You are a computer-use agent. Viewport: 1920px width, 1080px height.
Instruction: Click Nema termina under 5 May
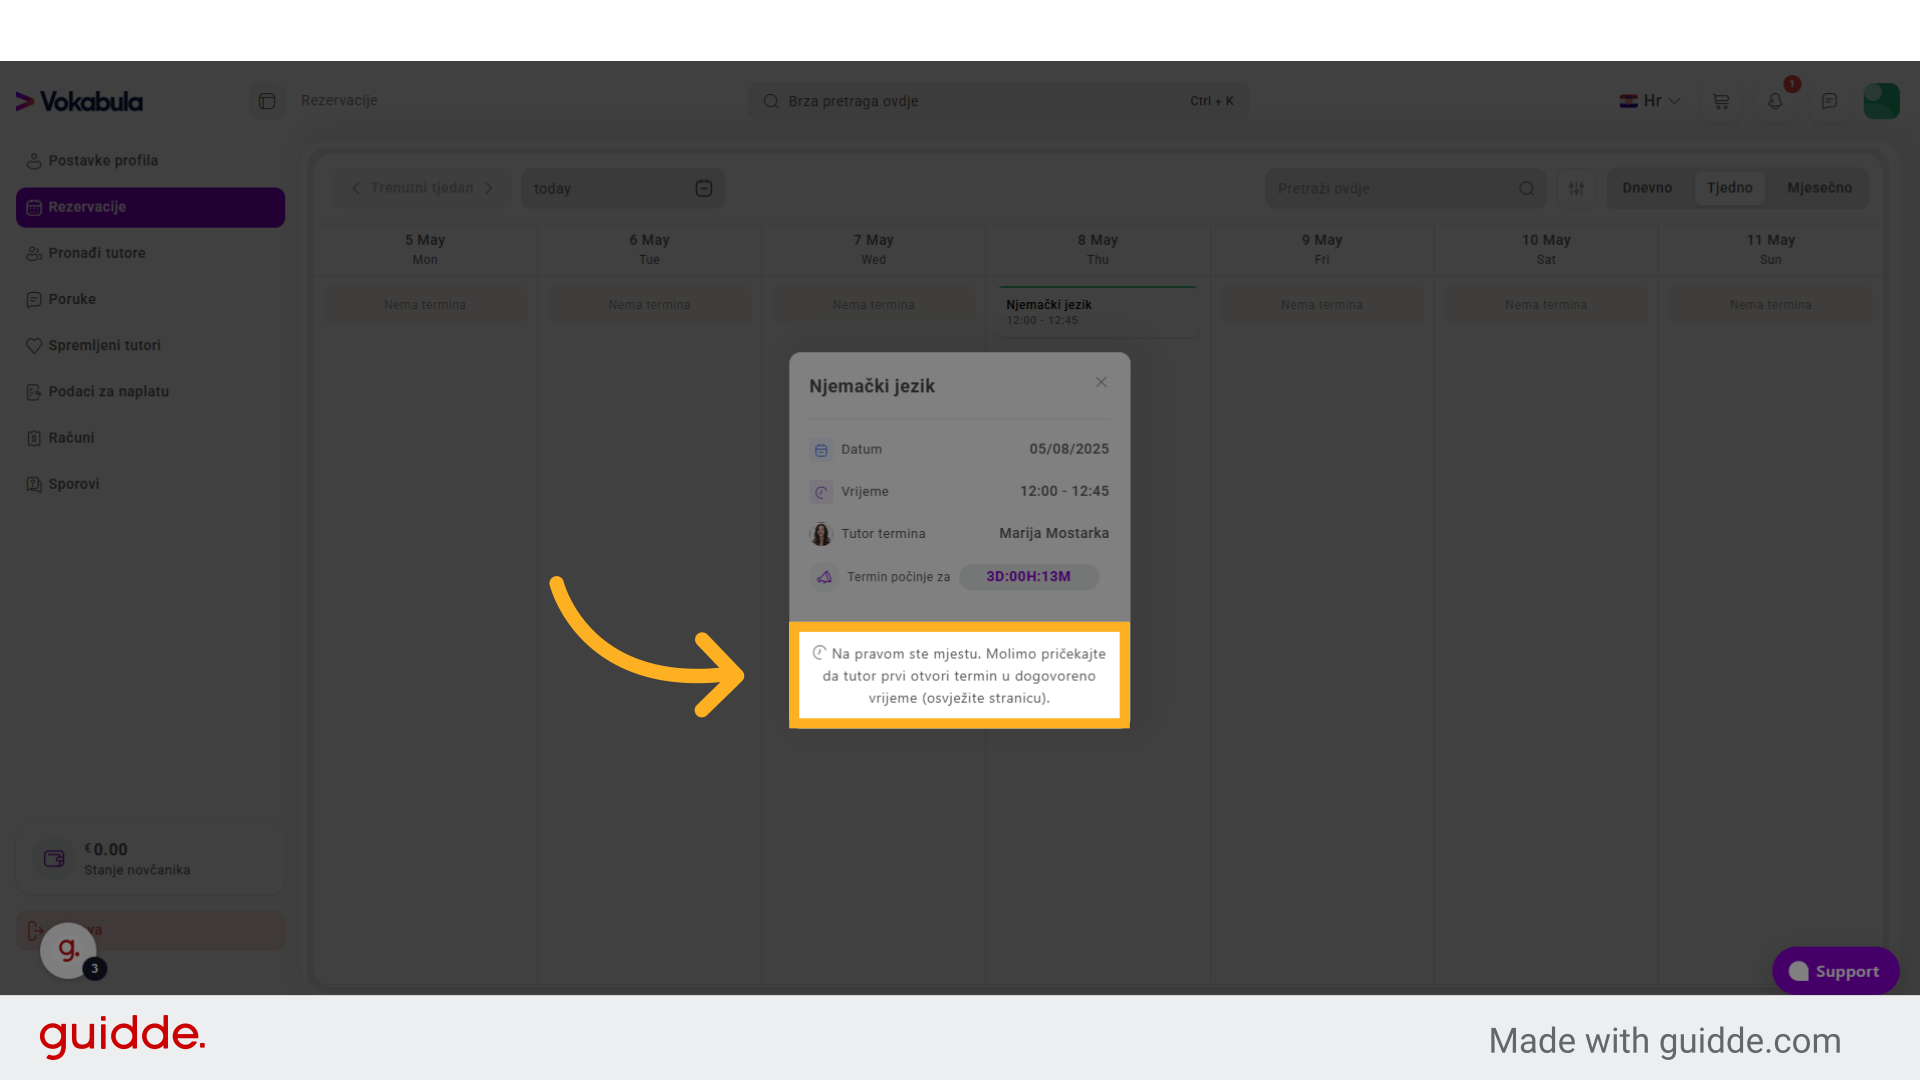[x=425, y=305]
